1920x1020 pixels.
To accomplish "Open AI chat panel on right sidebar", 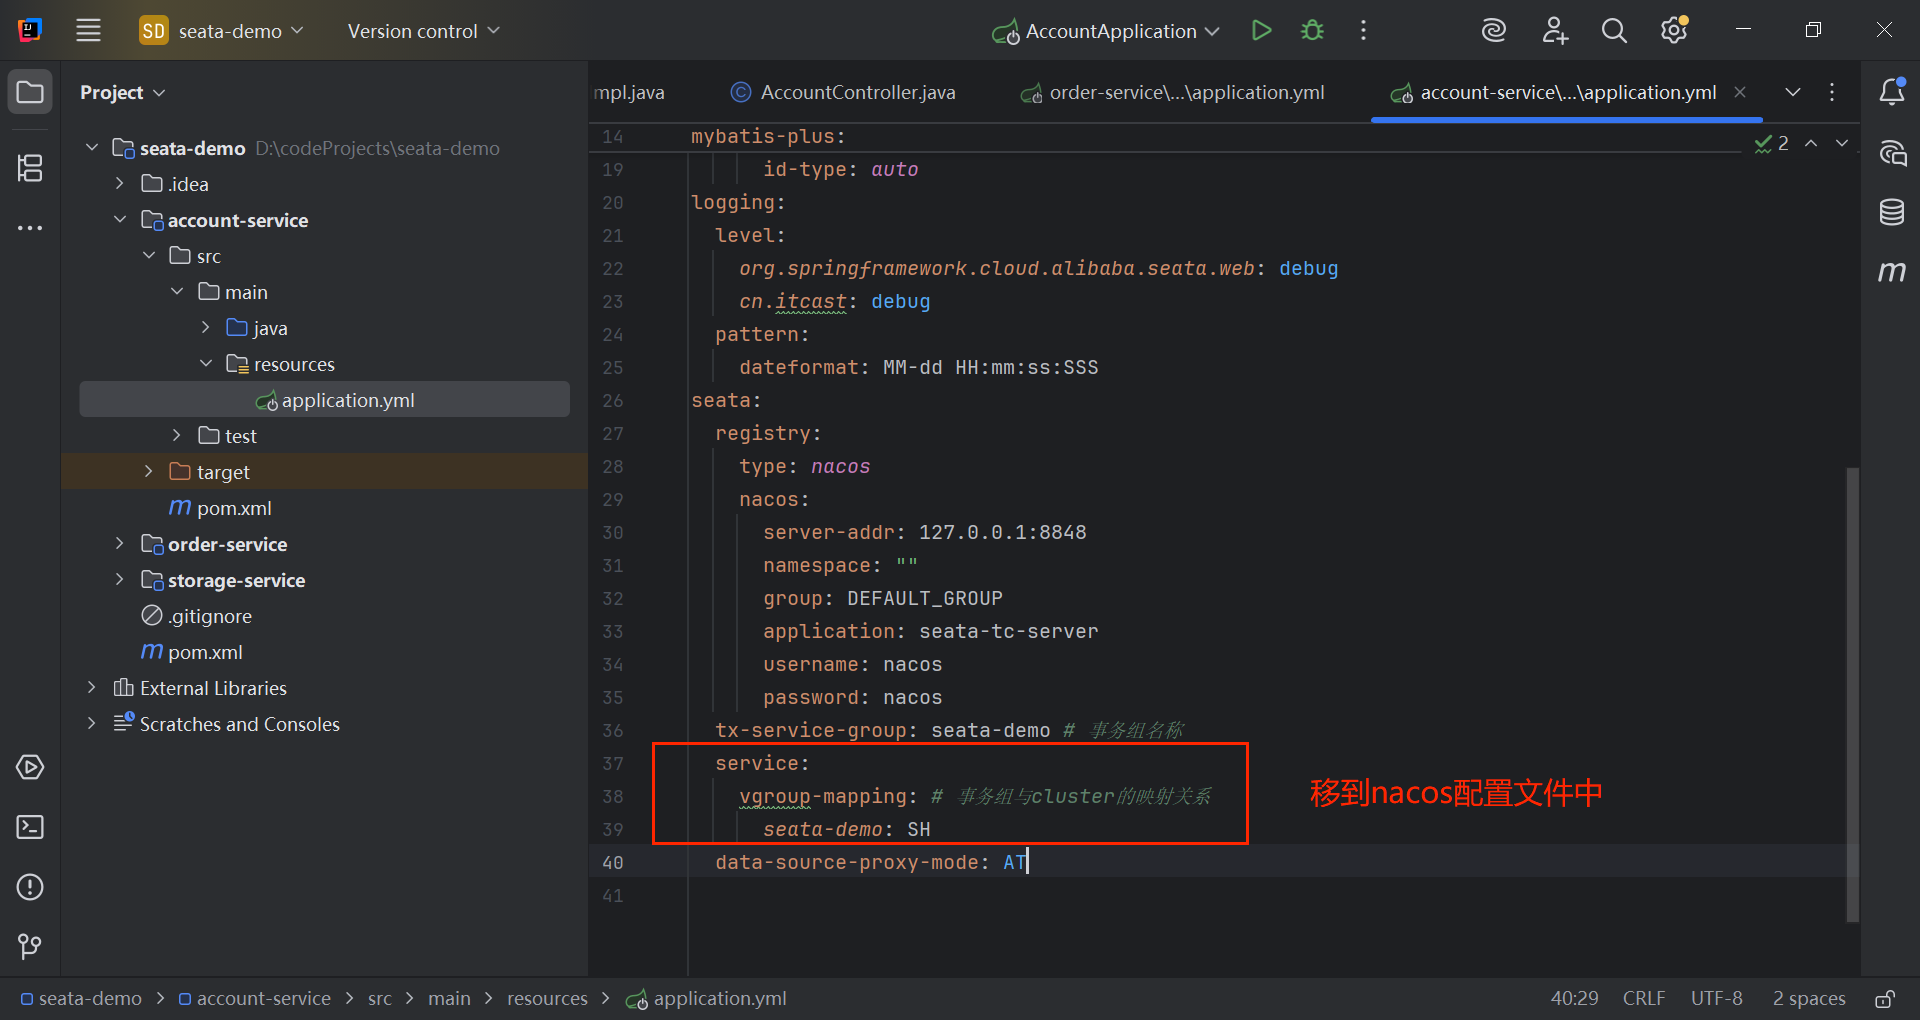I will click(1892, 153).
